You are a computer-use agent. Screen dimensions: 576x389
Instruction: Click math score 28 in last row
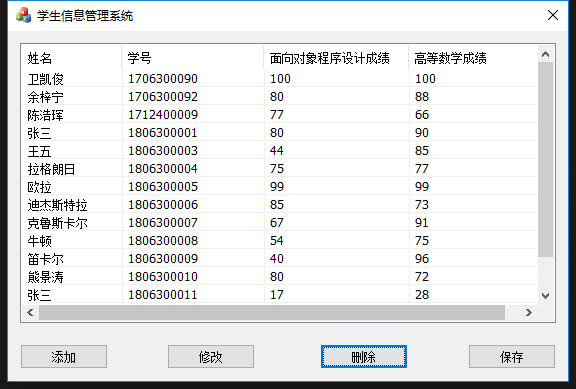(422, 295)
